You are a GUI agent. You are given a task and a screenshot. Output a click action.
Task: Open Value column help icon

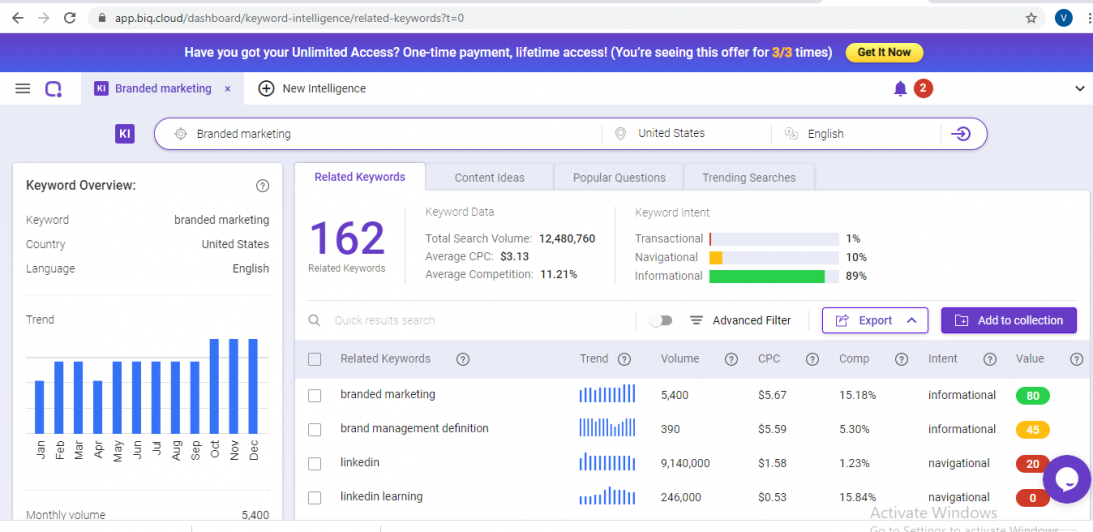click(1076, 360)
